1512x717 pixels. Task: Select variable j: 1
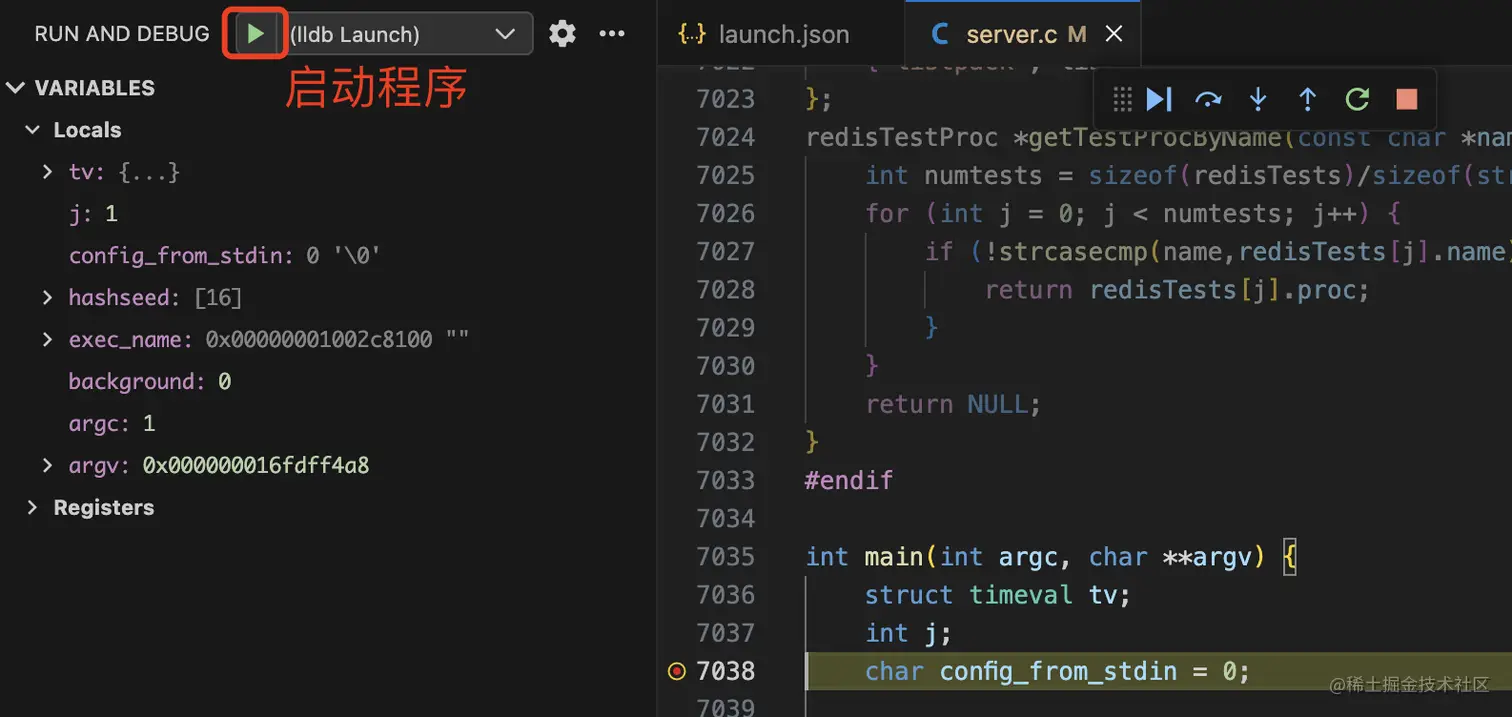(x=93, y=214)
